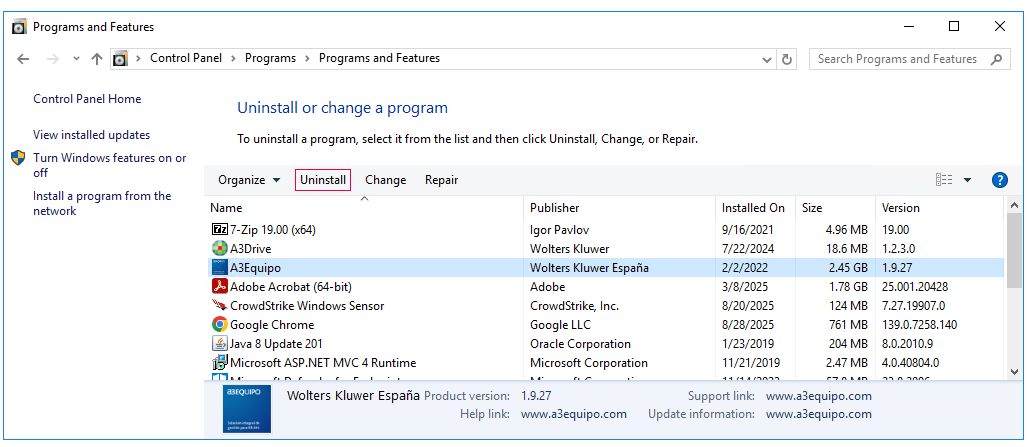Expand the view options dropdown arrow
This screenshot has height=447, width=1027.
(x=967, y=180)
